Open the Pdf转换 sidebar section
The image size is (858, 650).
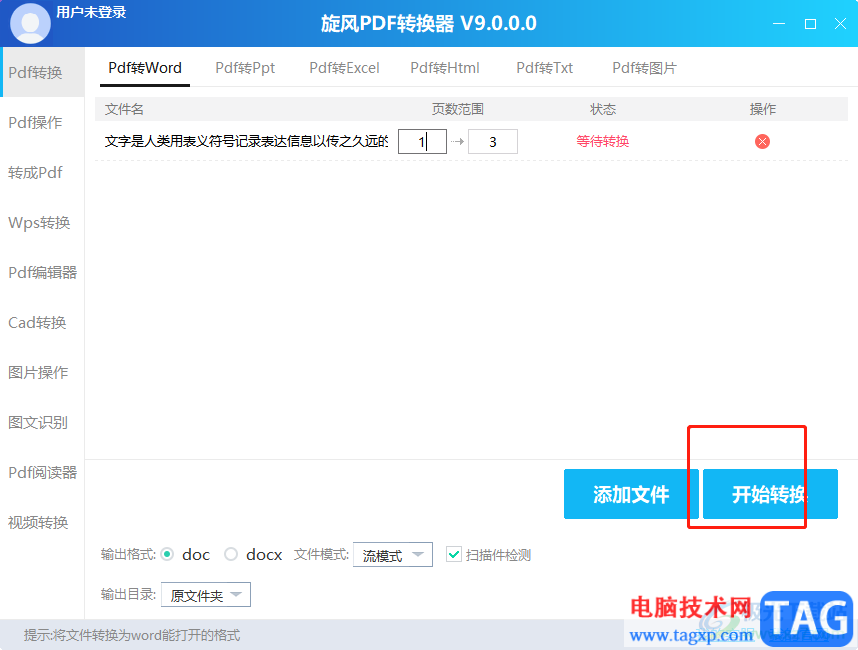(42, 72)
